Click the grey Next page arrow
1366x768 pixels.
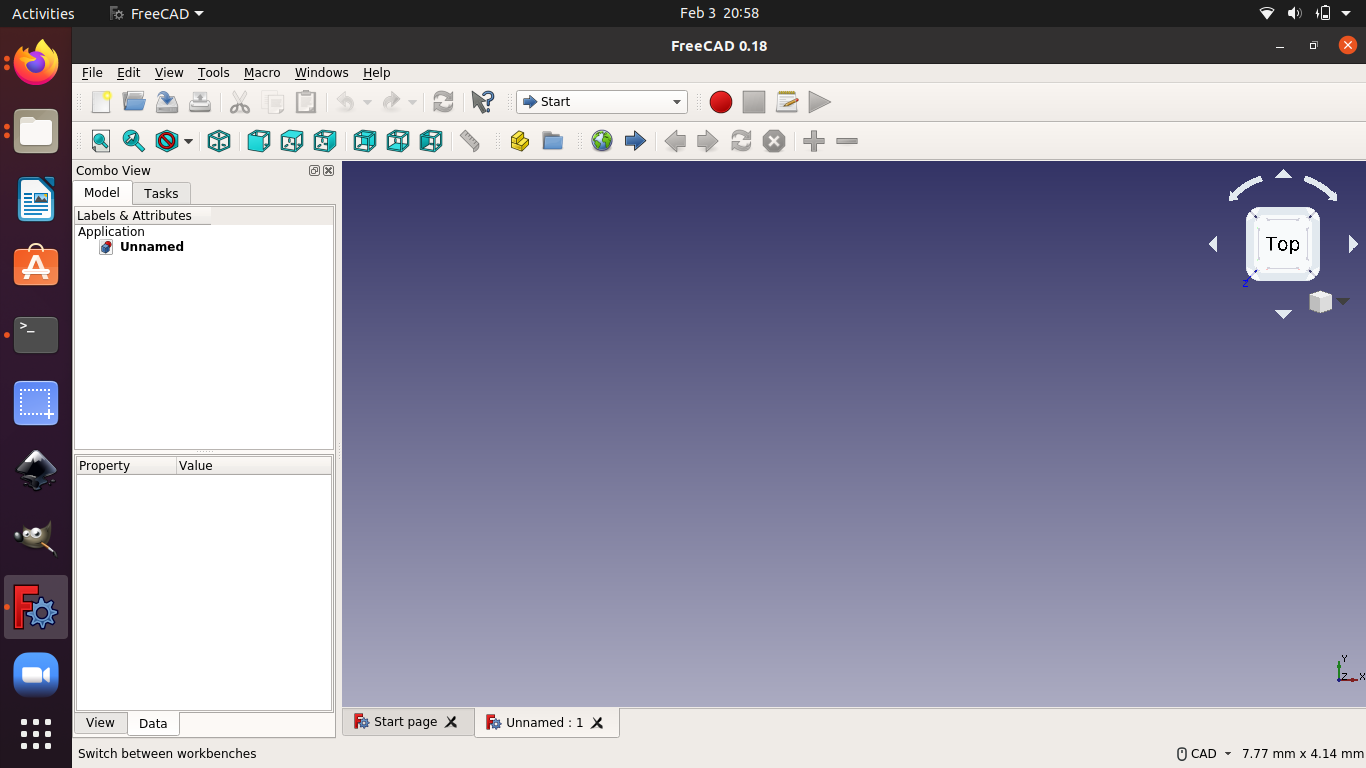[x=708, y=141]
